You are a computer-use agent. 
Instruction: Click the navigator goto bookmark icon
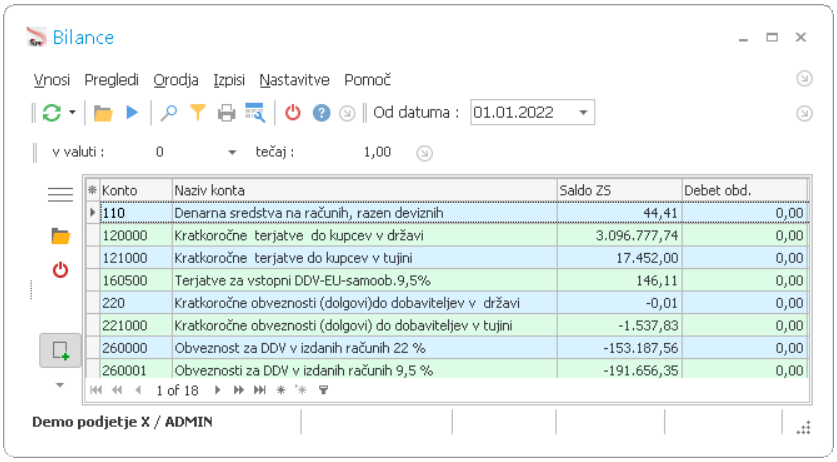pyautogui.click(x=301, y=390)
